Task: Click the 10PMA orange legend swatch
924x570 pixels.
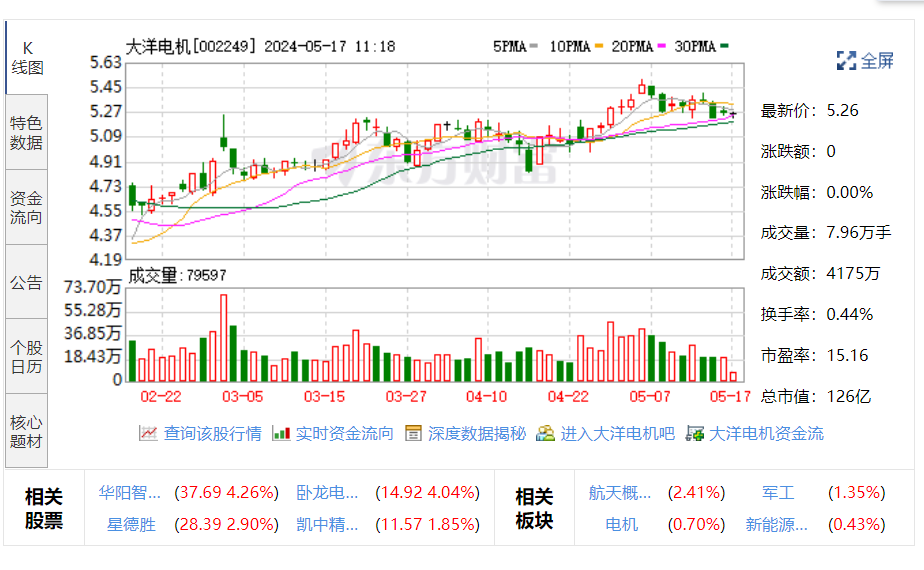Action: coord(599,45)
